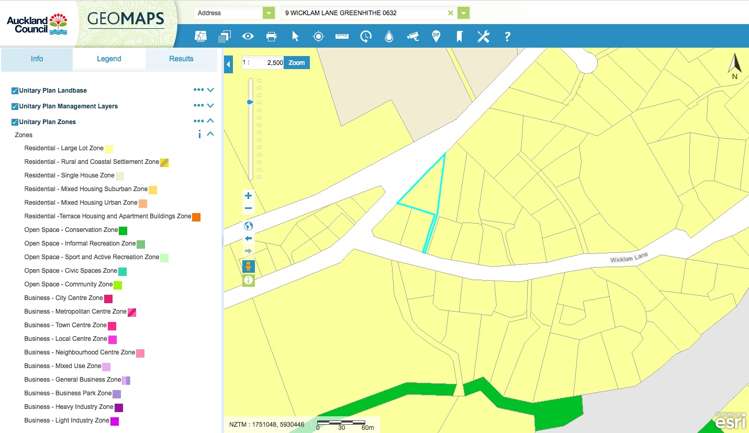749x433 pixels.
Task: Click Residential Large Lot Zone swatch
Action: click(109, 149)
